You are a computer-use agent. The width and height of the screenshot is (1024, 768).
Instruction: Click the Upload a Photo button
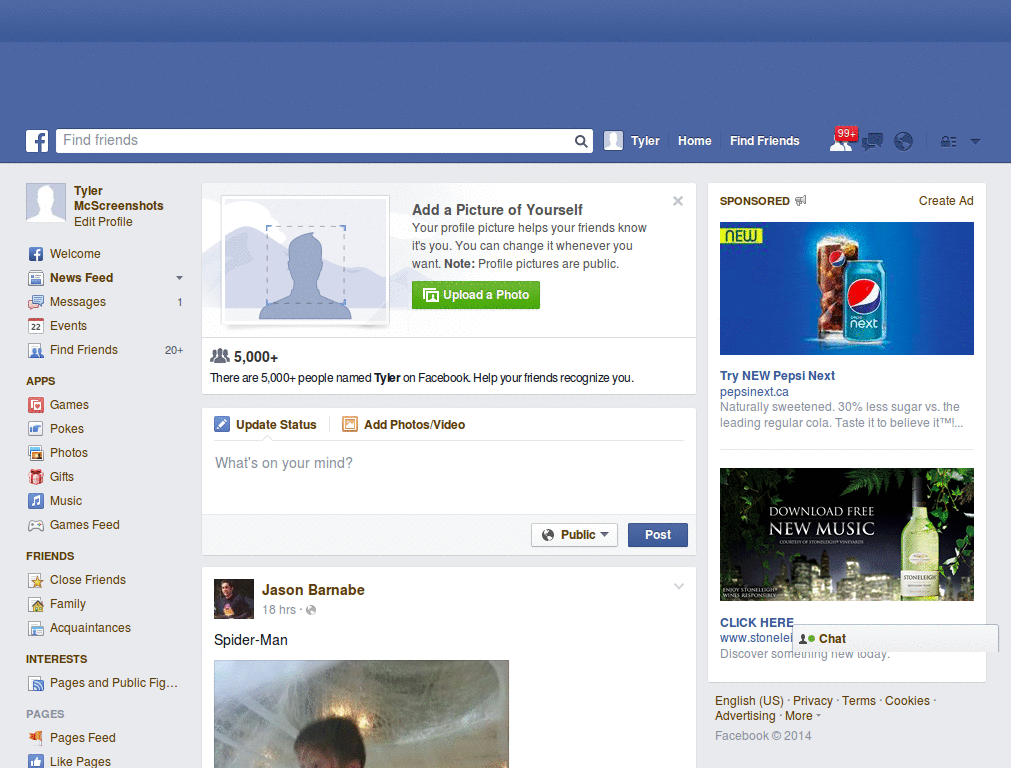tap(475, 295)
